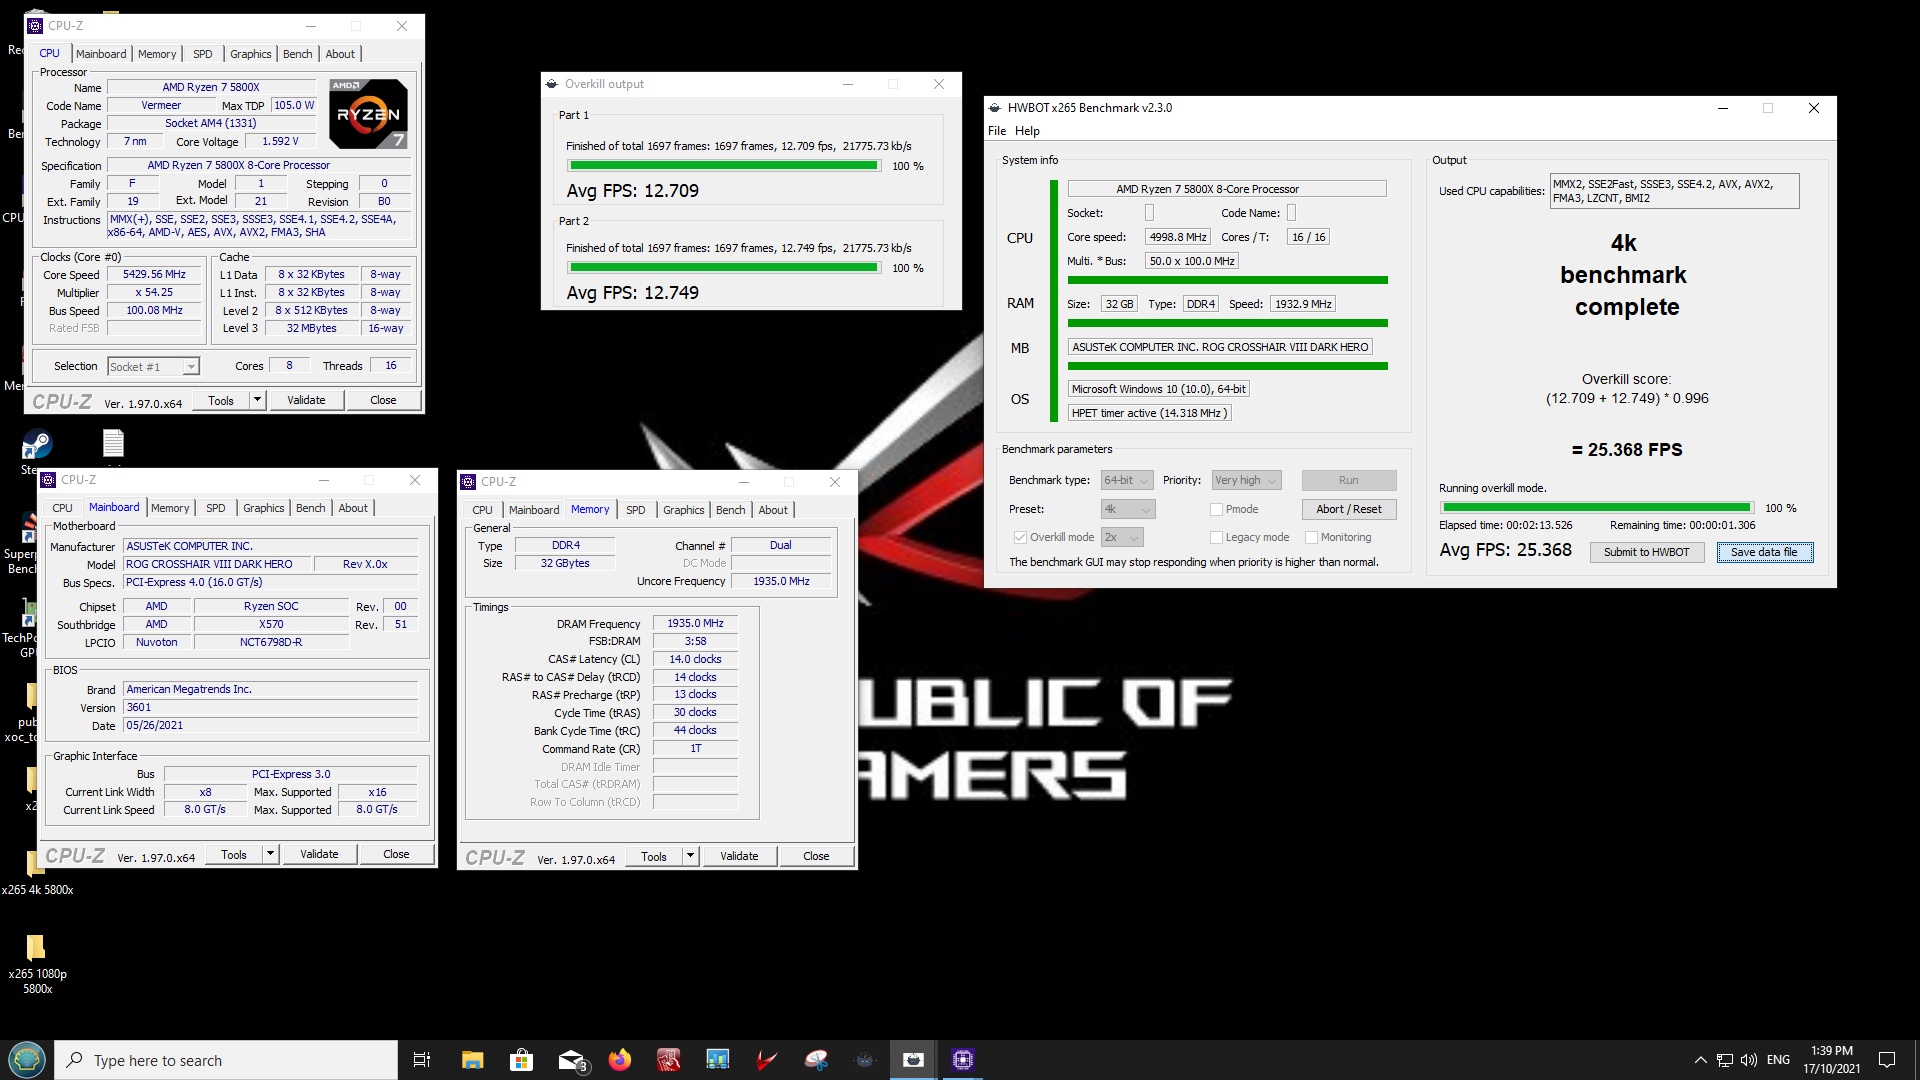Click the ENG language indicator
1920x1080 pixels.
1778,1060
